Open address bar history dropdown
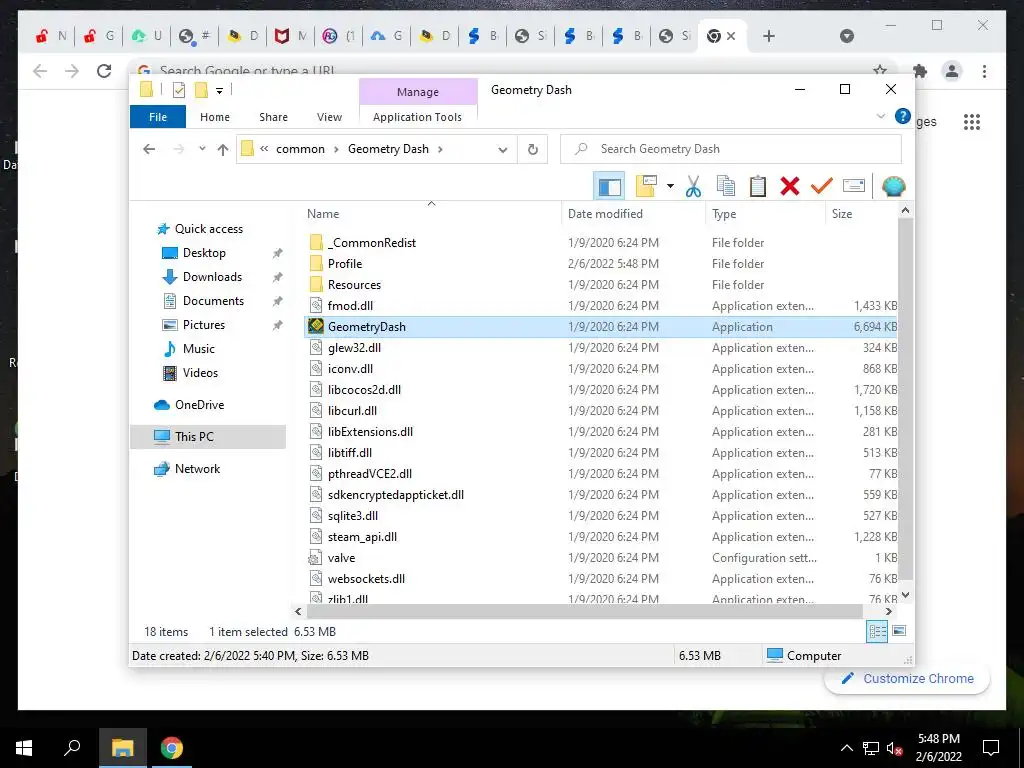 502,150
